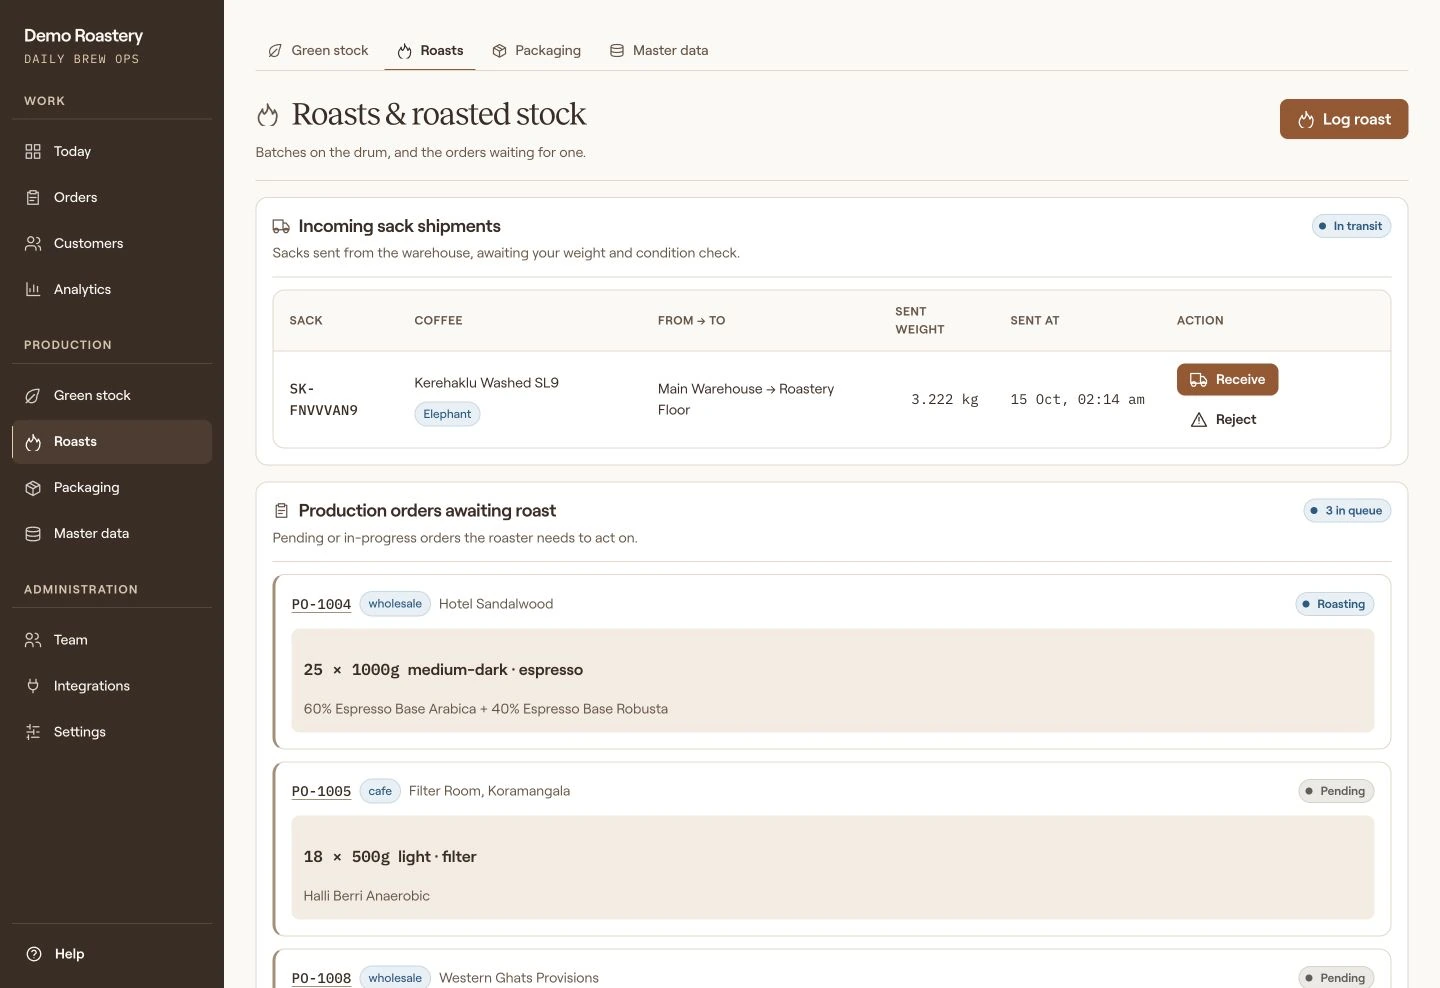Click the Roasts flame icon in sidebar
Screen dimensions: 1440x988
coord(33,442)
